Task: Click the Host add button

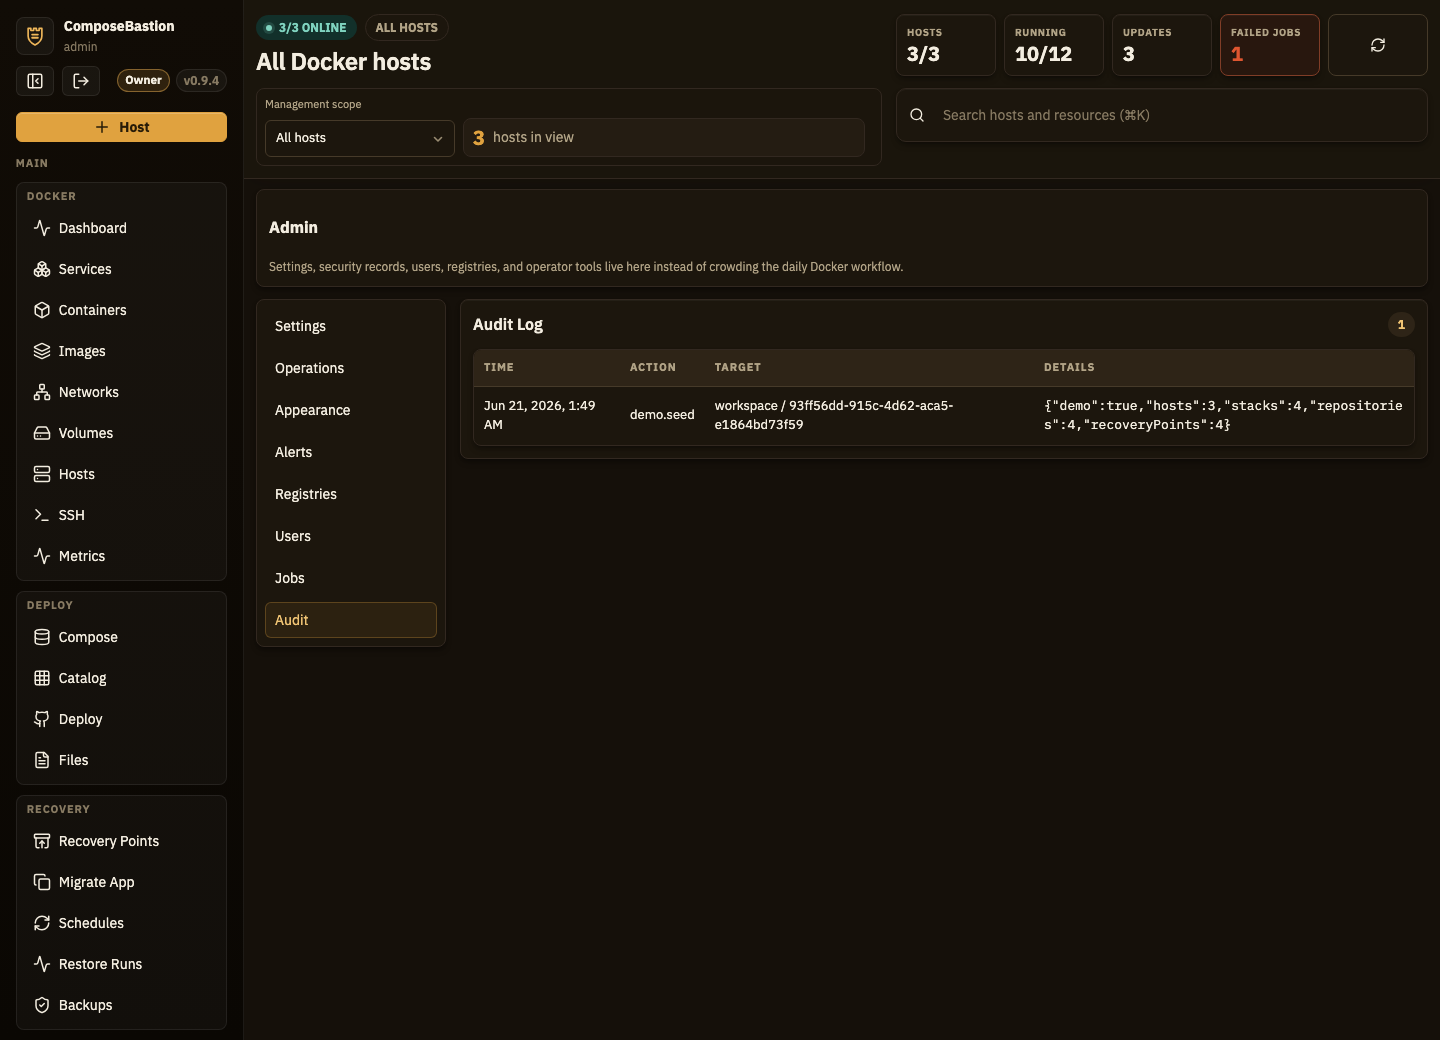Action: click(121, 127)
